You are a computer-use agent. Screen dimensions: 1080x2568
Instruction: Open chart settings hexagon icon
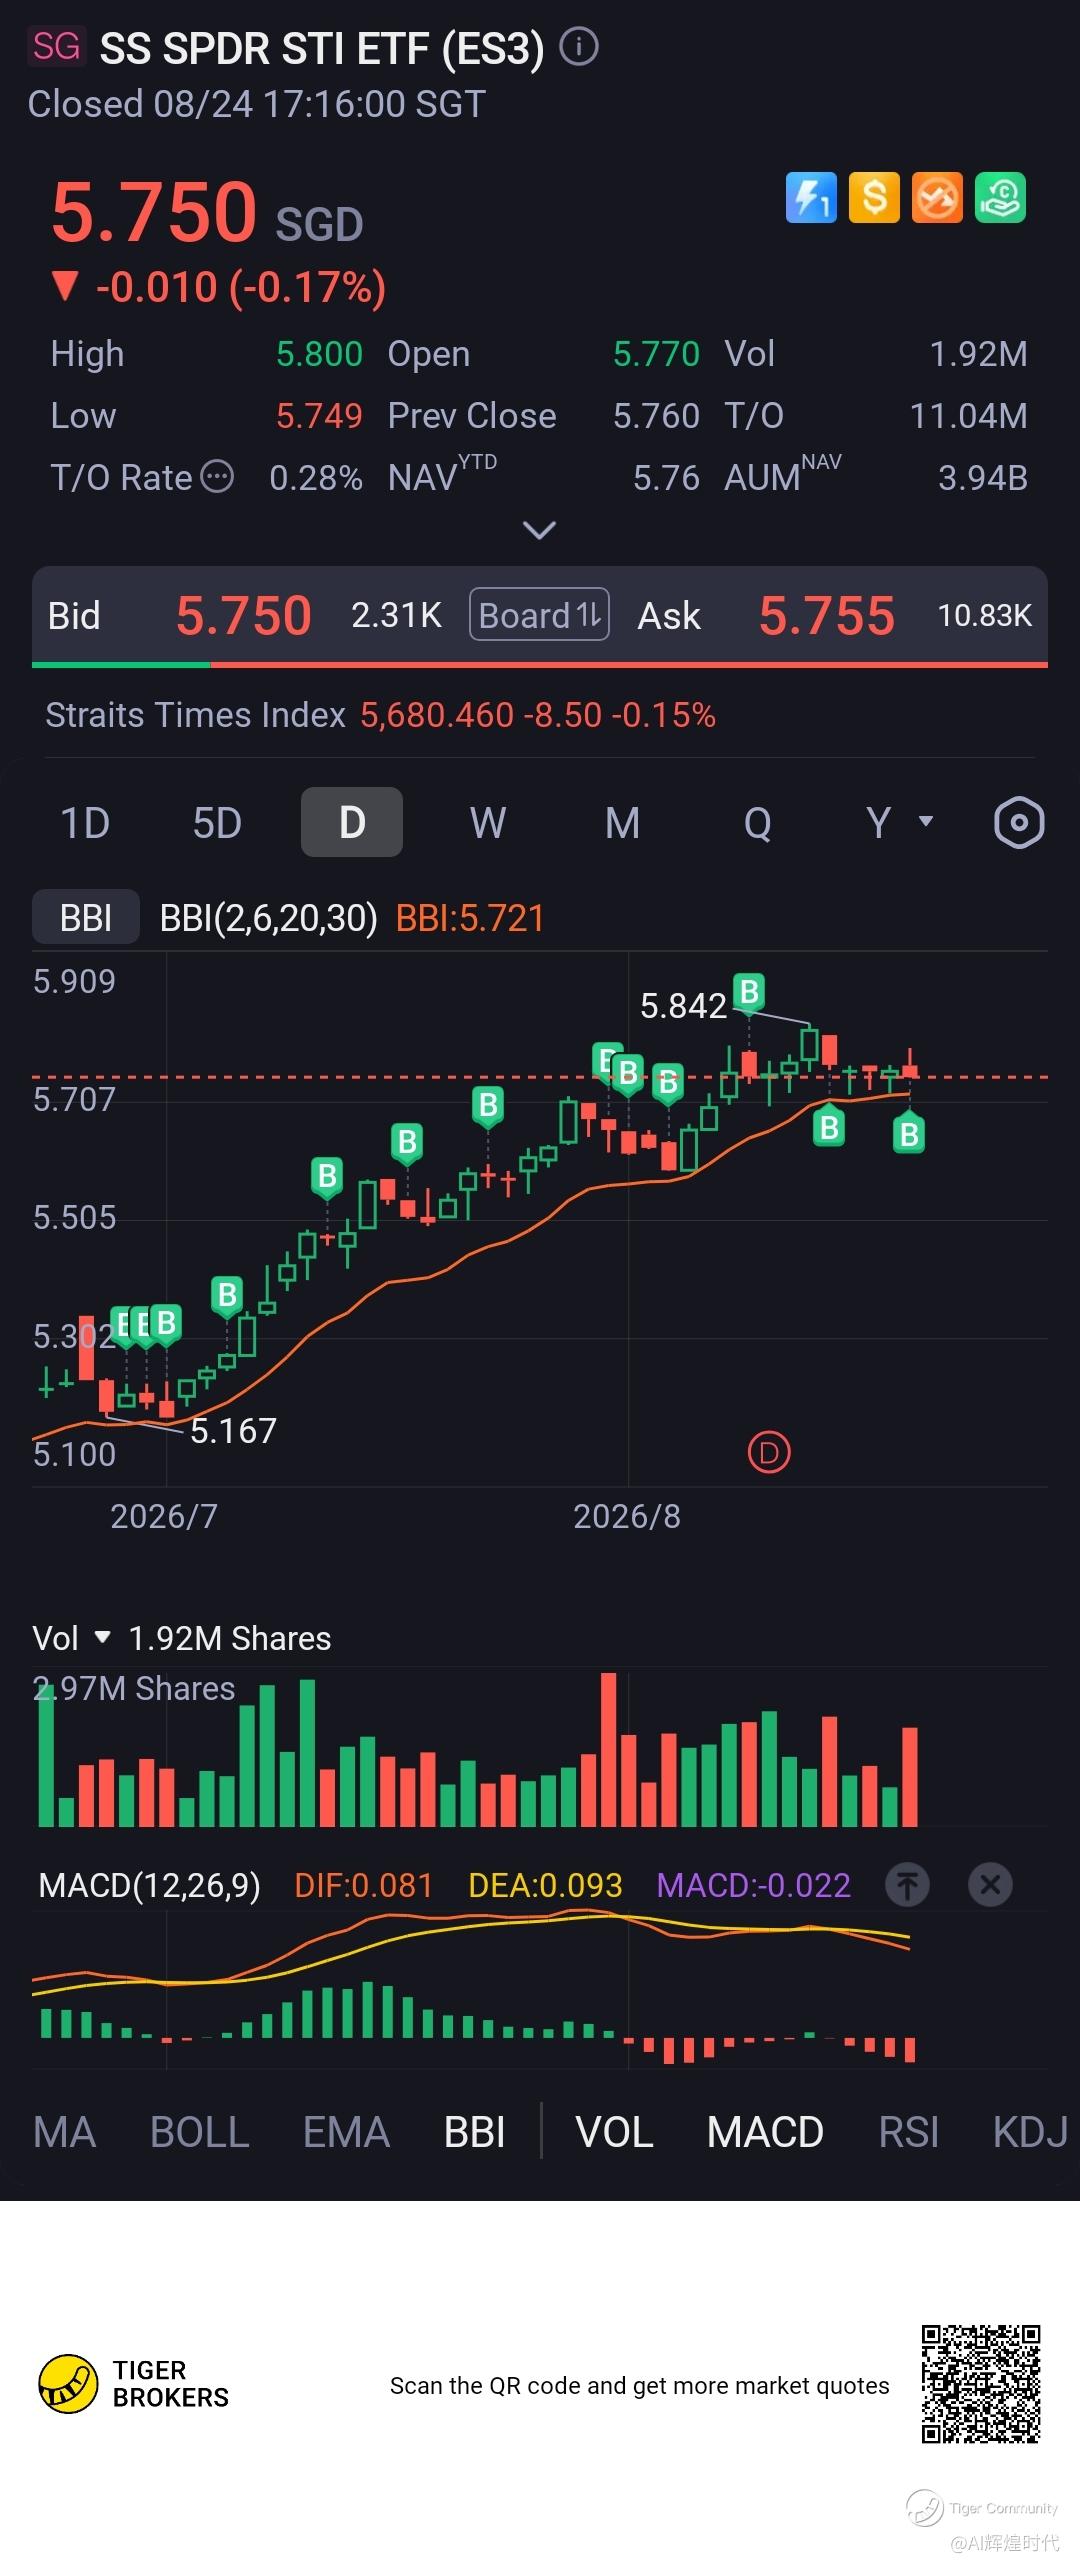(x=1019, y=823)
